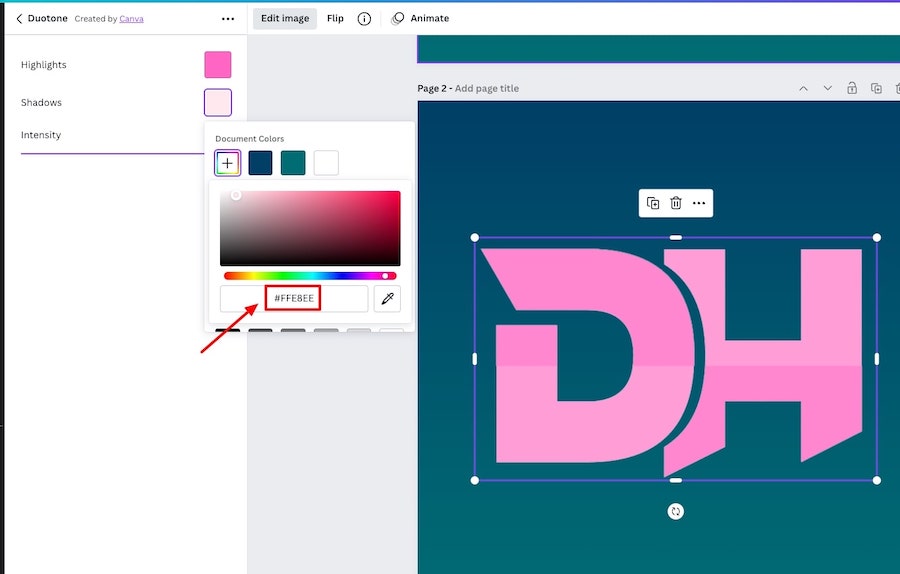
Task: Open Duotone more options ellipsis
Action: click(228, 18)
